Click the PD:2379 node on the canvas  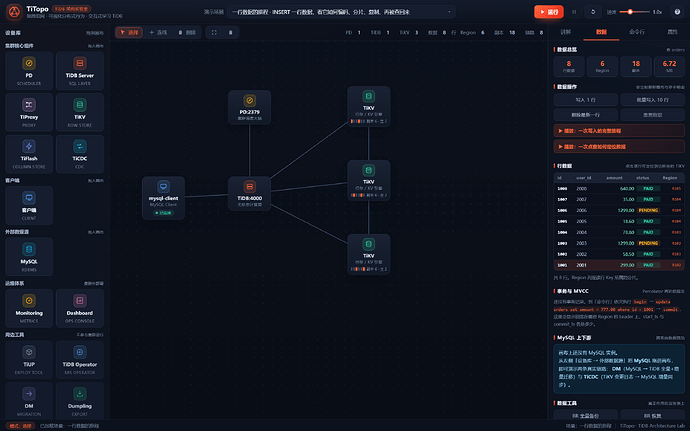point(250,107)
